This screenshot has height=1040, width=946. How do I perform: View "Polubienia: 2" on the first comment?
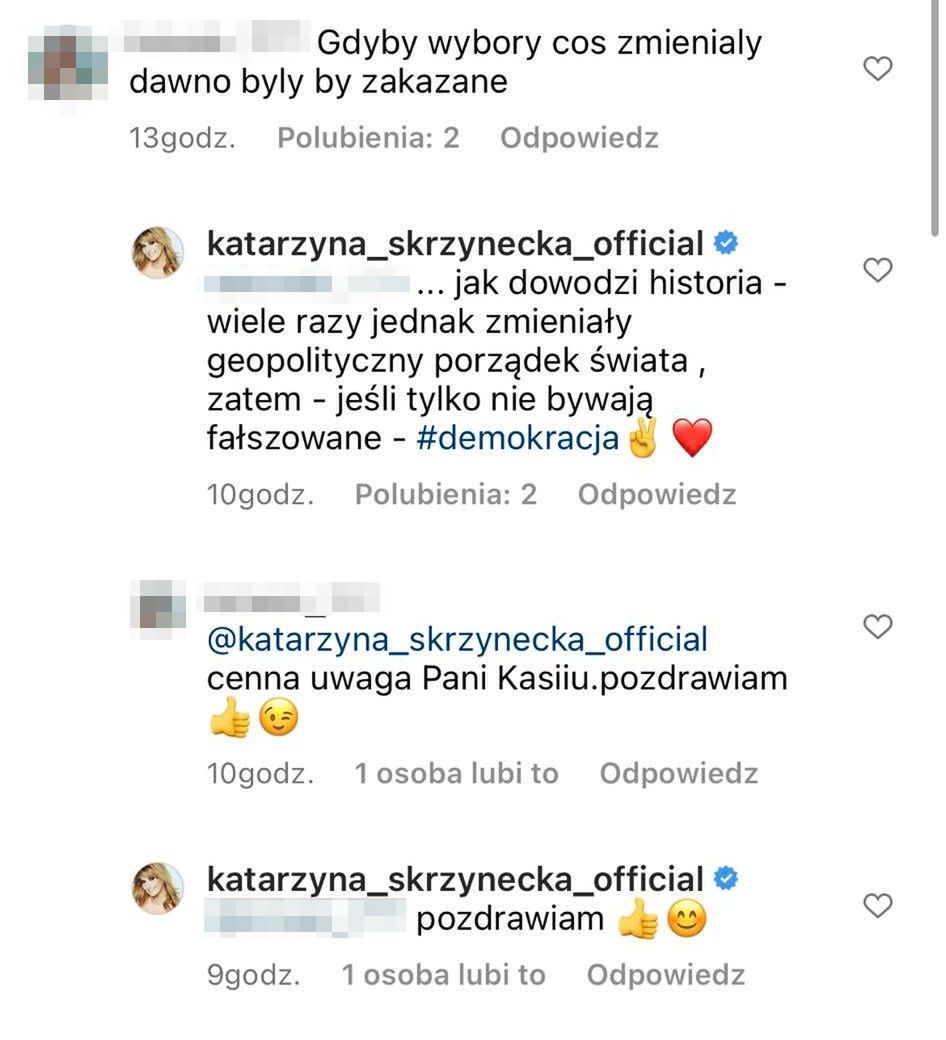pos(368,138)
